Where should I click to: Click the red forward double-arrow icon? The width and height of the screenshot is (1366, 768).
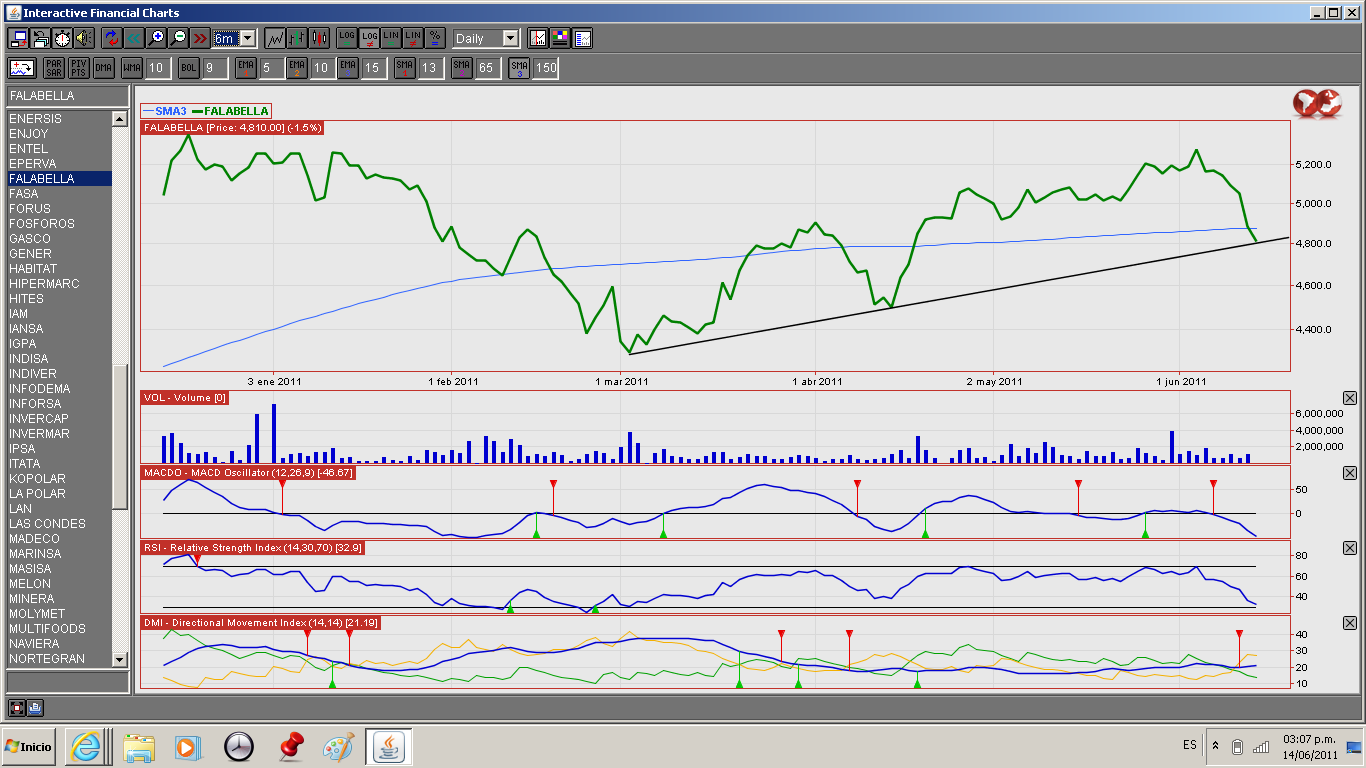pos(200,38)
